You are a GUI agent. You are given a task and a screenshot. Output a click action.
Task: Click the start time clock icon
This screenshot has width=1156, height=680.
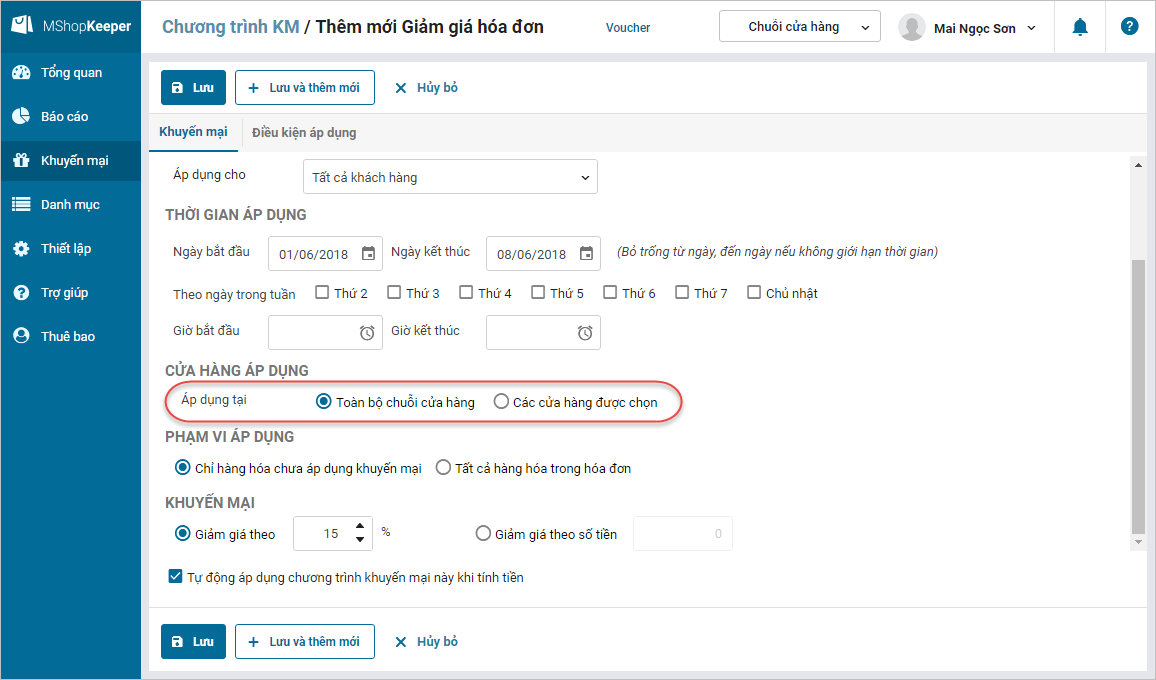pos(367,333)
